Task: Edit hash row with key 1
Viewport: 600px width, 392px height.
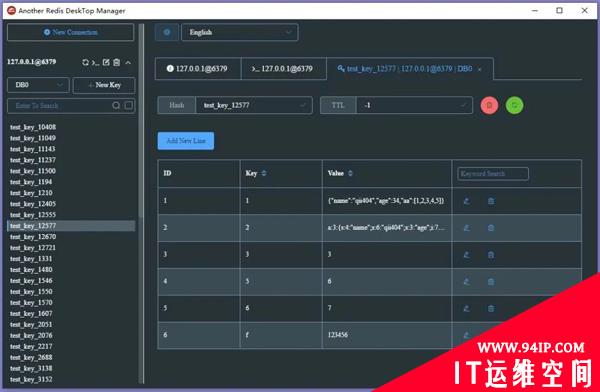Action: (x=466, y=201)
